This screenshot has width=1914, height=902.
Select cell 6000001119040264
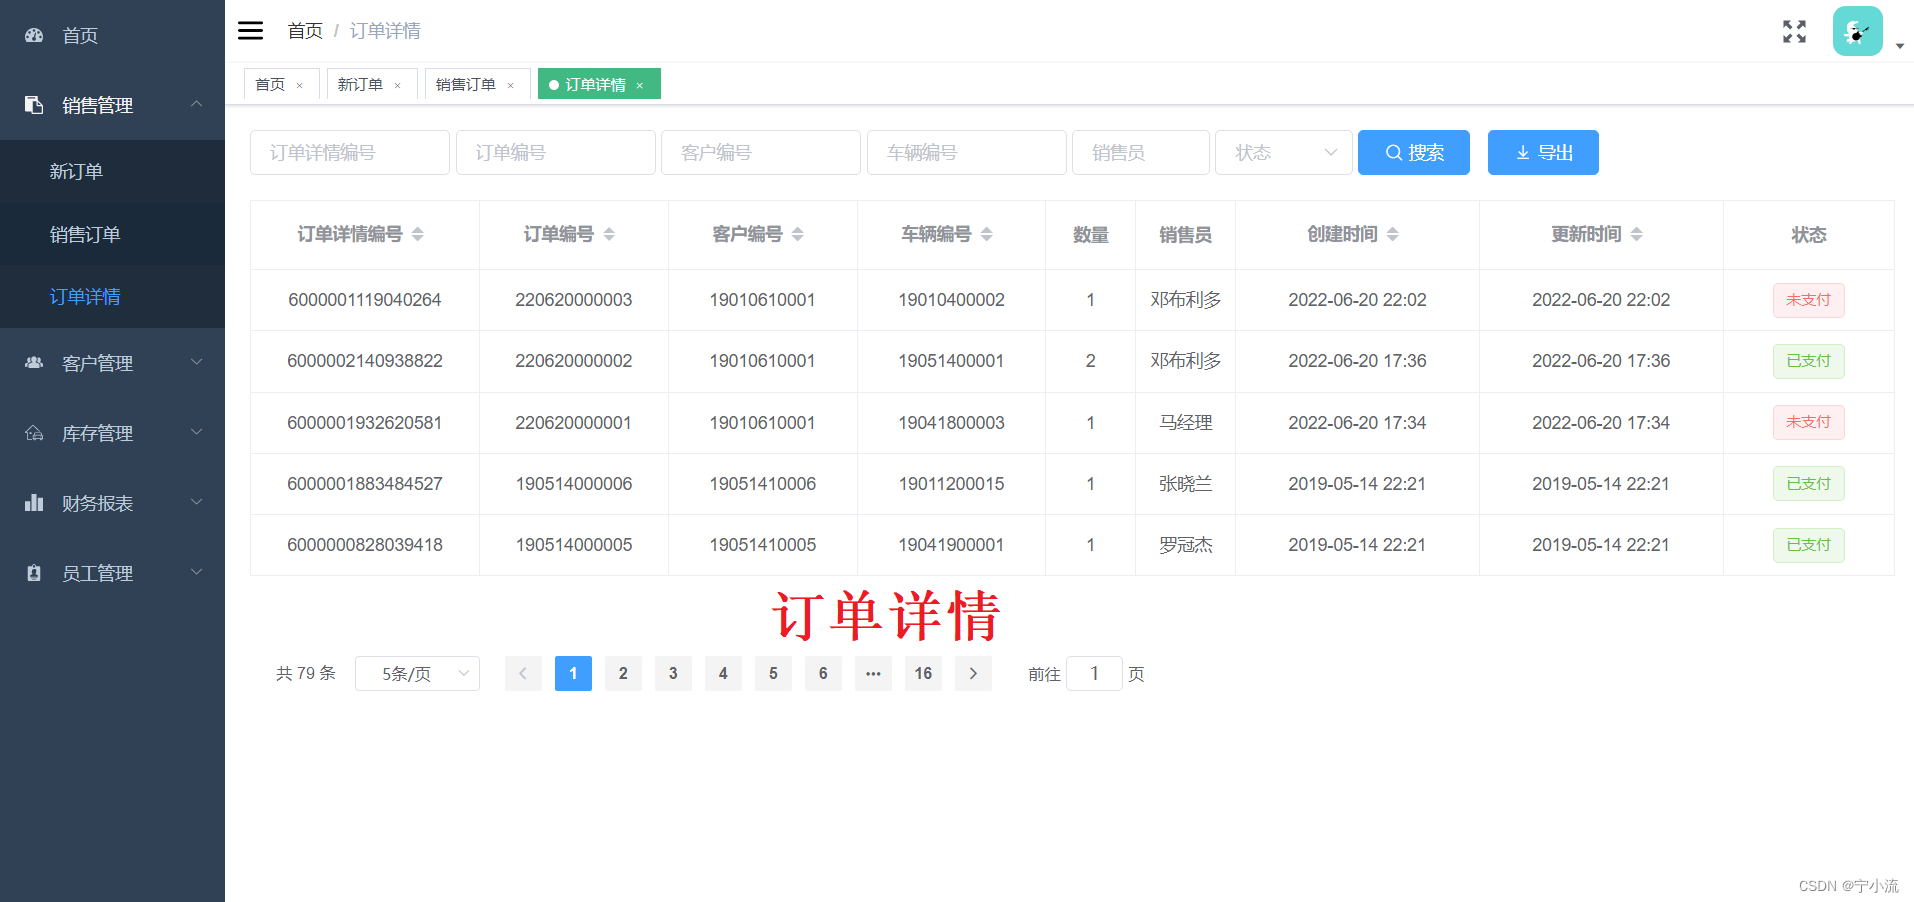tap(365, 300)
